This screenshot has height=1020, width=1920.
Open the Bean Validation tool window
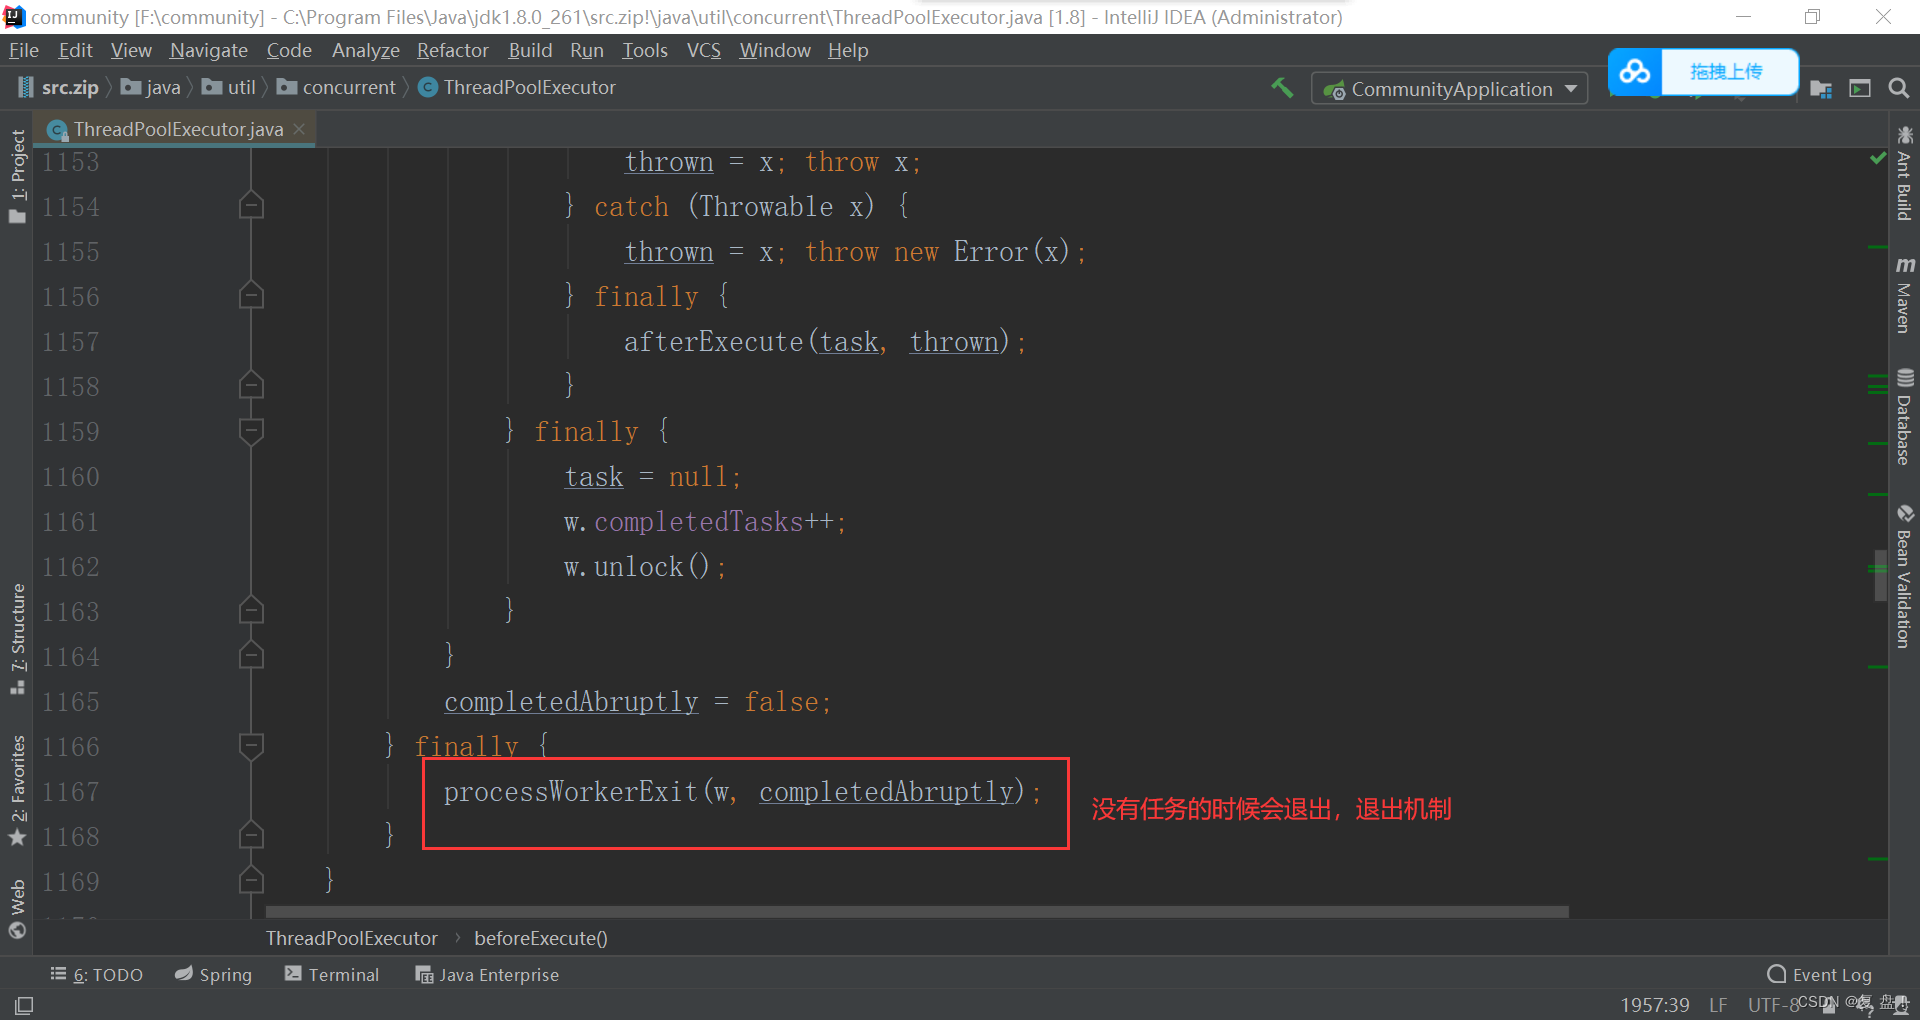[x=1904, y=576]
